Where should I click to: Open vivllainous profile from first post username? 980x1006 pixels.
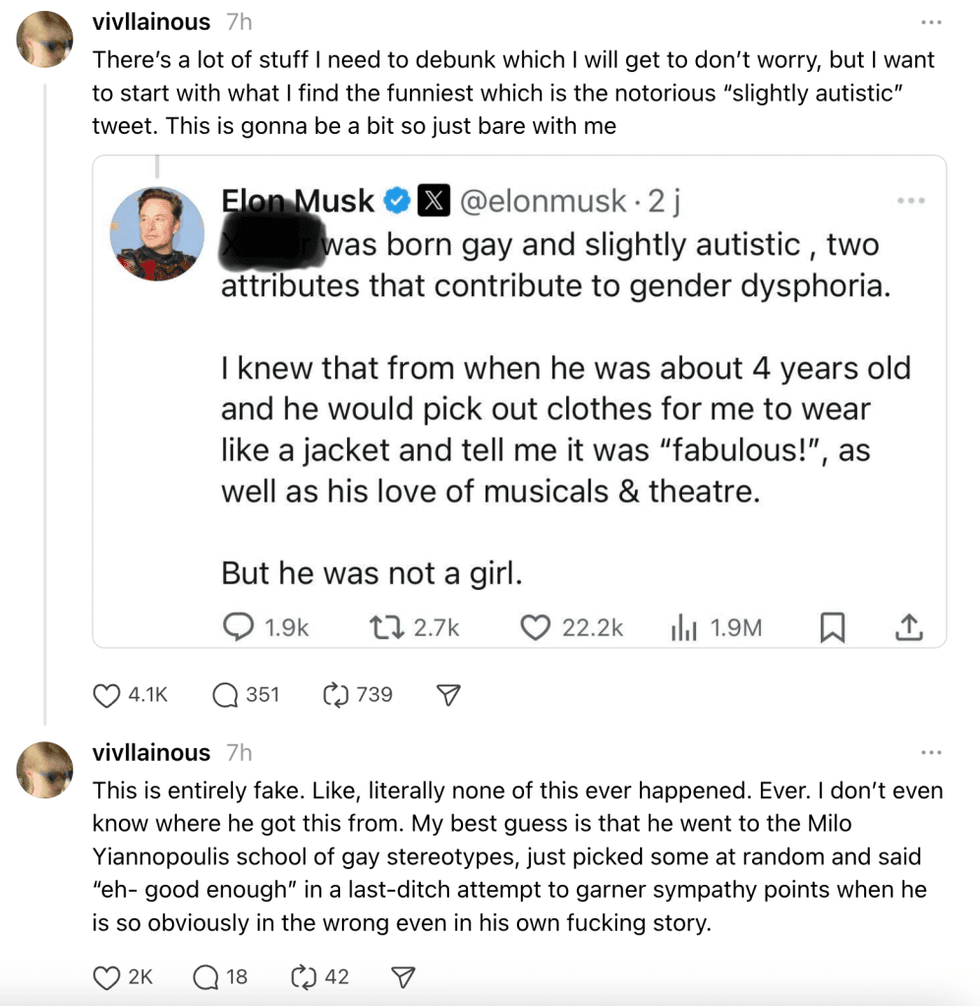pyautogui.click(x=151, y=22)
